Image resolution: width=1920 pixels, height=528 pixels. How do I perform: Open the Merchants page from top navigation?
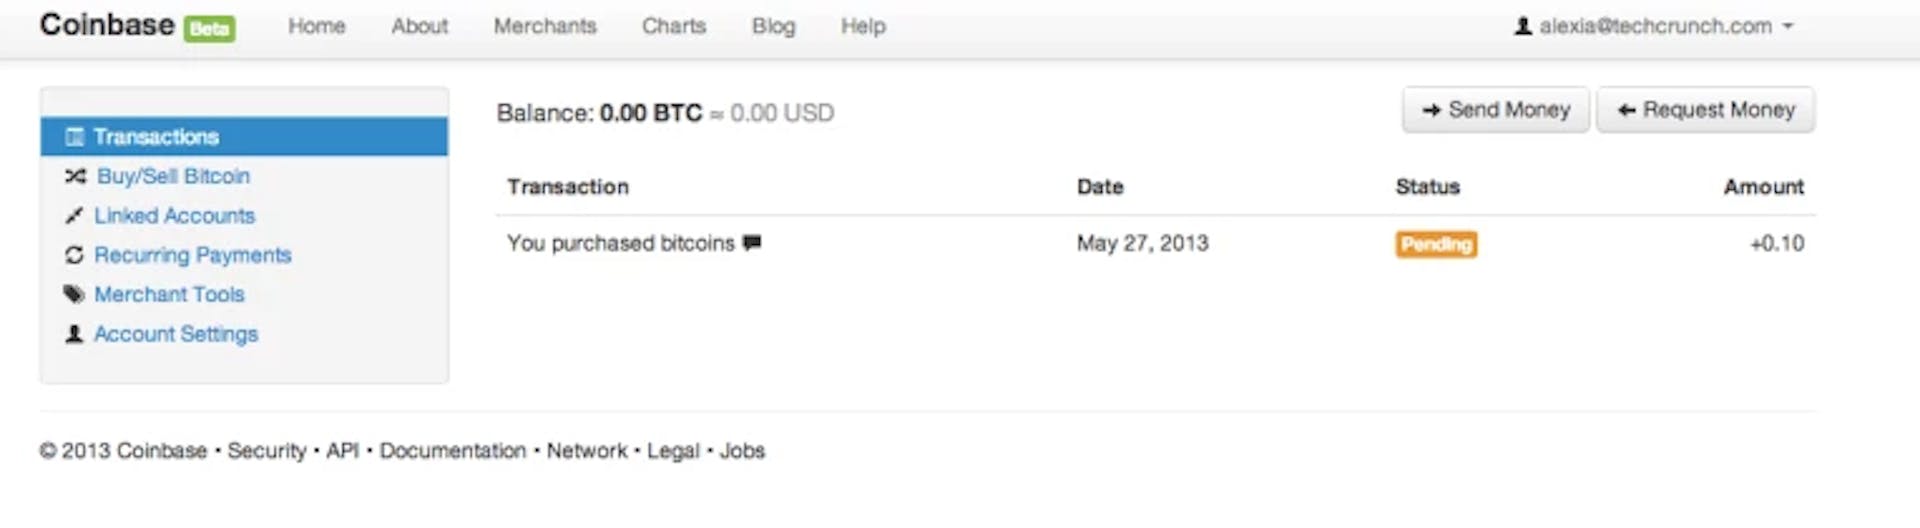click(x=545, y=26)
